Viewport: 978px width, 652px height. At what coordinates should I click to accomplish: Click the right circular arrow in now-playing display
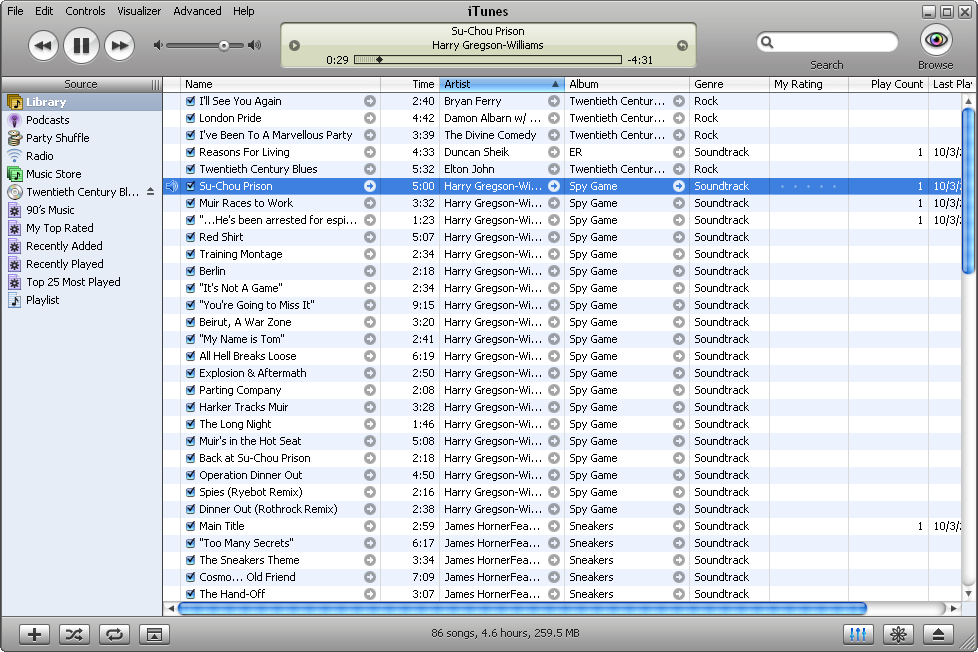(x=682, y=45)
